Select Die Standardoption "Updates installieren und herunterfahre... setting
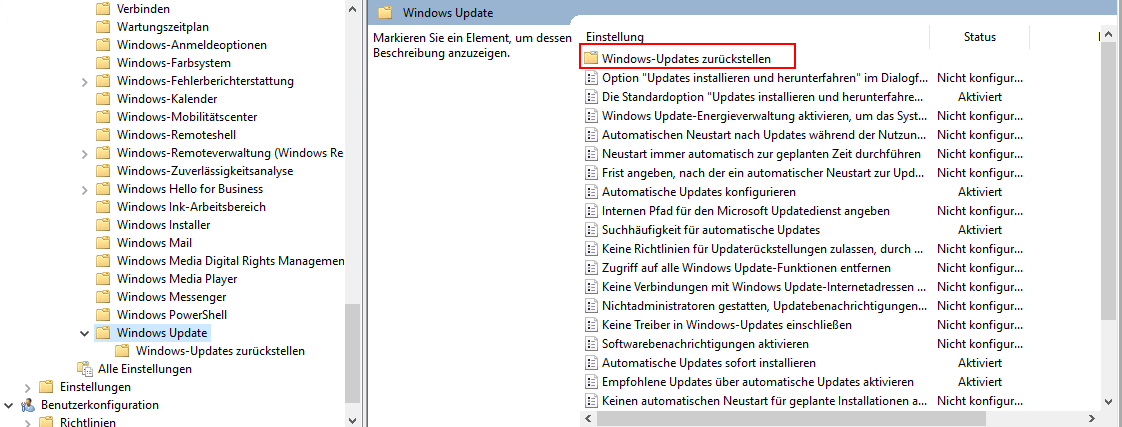This screenshot has width=1122, height=427. (763, 97)
